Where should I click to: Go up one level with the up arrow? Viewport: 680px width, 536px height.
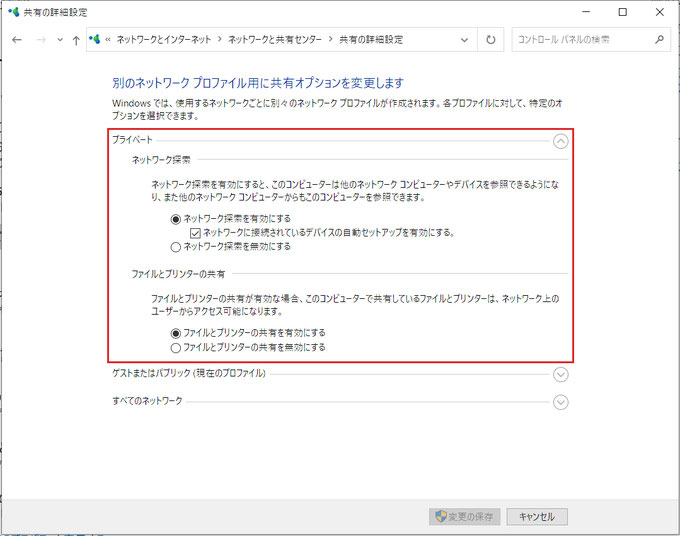(76, 40)
